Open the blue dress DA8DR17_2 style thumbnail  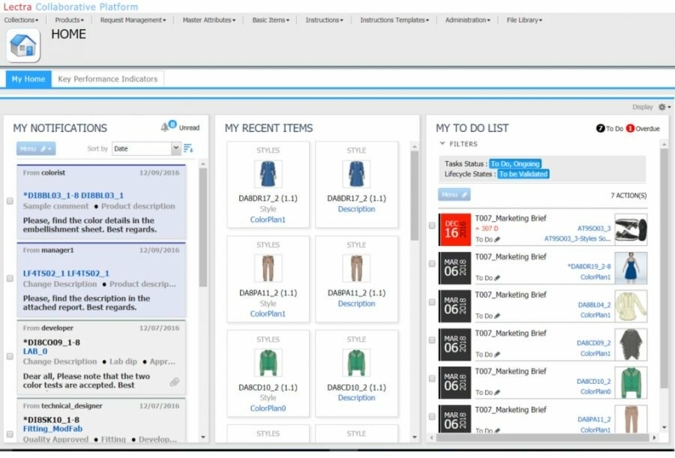click(268, 174)
